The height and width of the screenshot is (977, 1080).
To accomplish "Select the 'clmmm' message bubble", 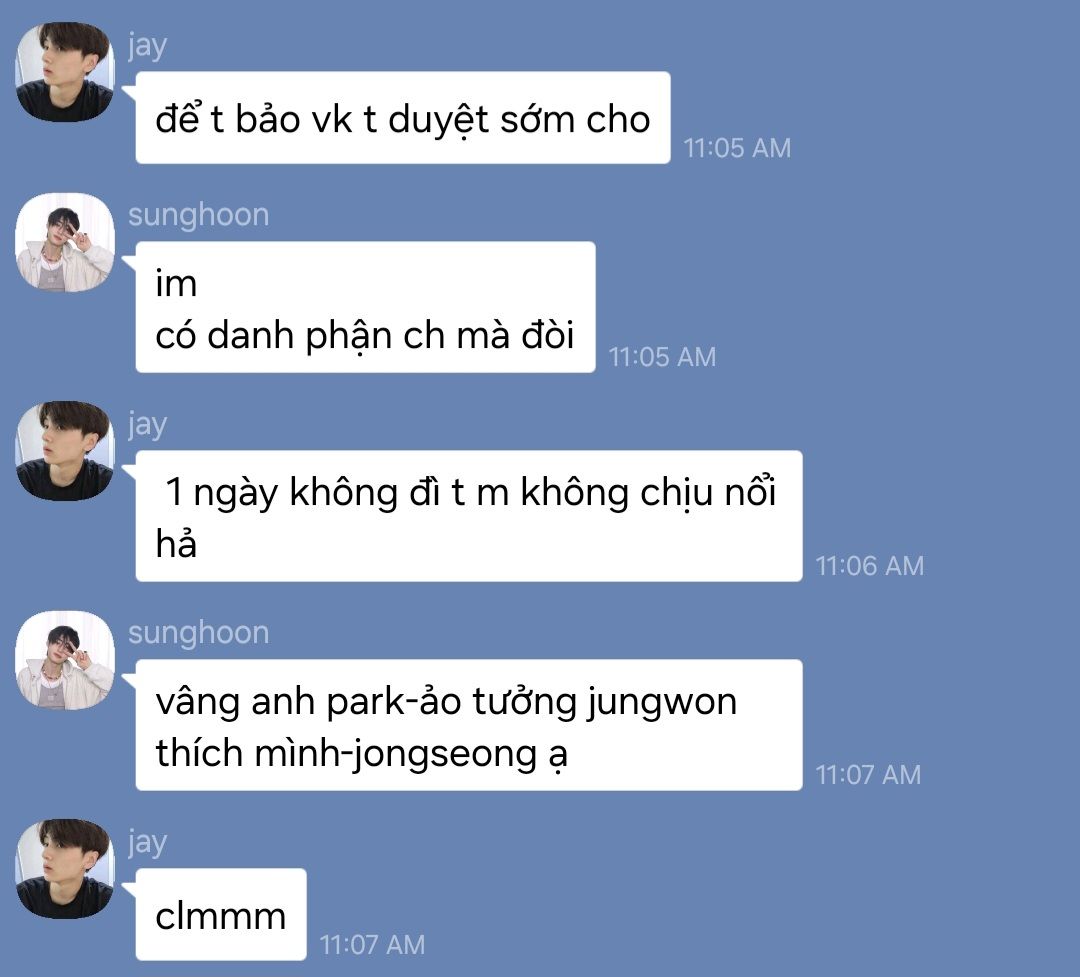I will (x=221, y=914).
